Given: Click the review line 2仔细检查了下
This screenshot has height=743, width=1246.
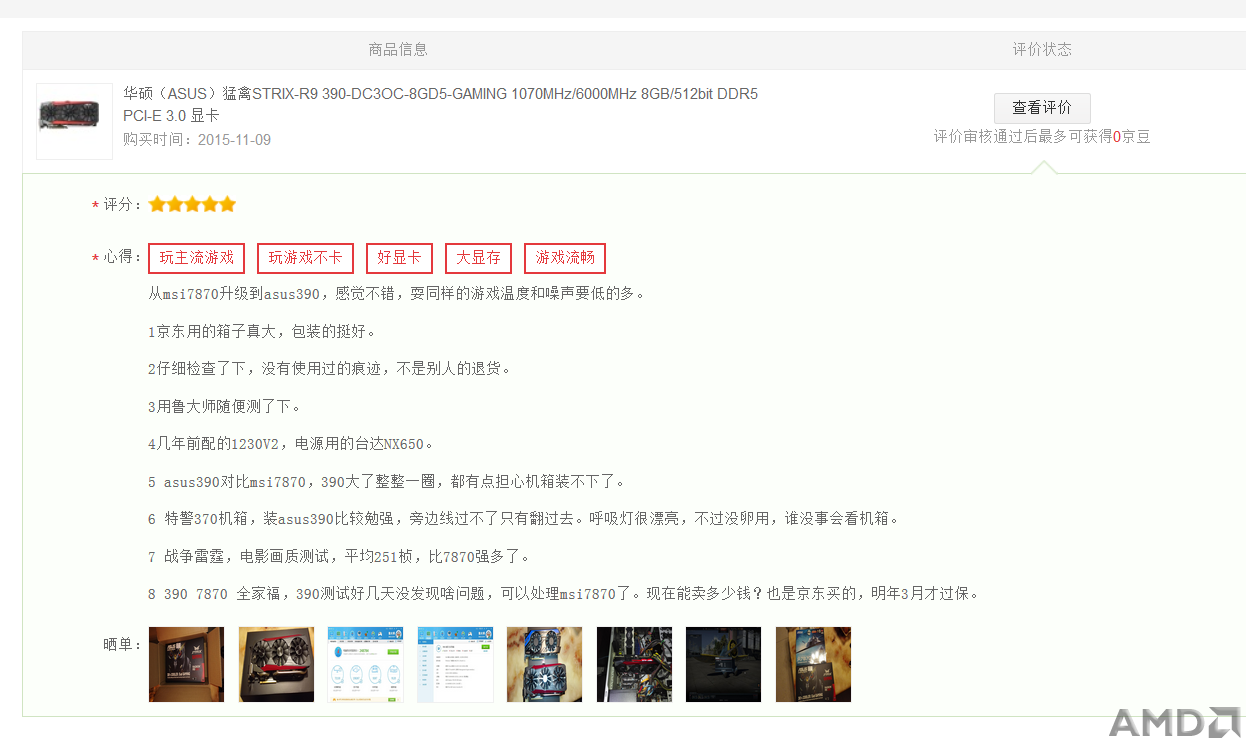Looking at the screenshot, I should pyautogui.click(x=330, y=369).
